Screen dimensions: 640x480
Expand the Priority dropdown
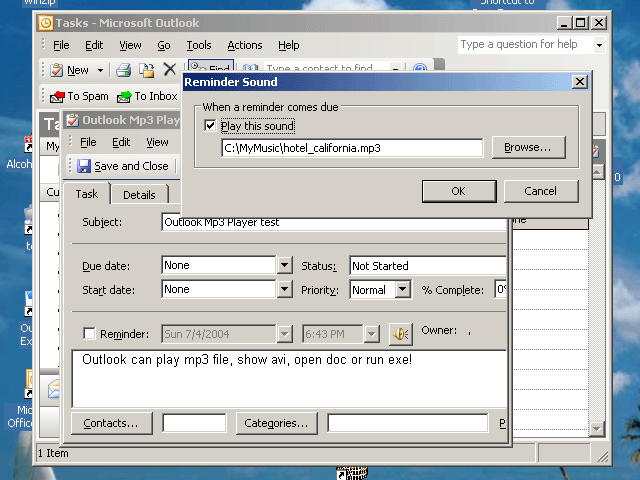pos(402,289)
